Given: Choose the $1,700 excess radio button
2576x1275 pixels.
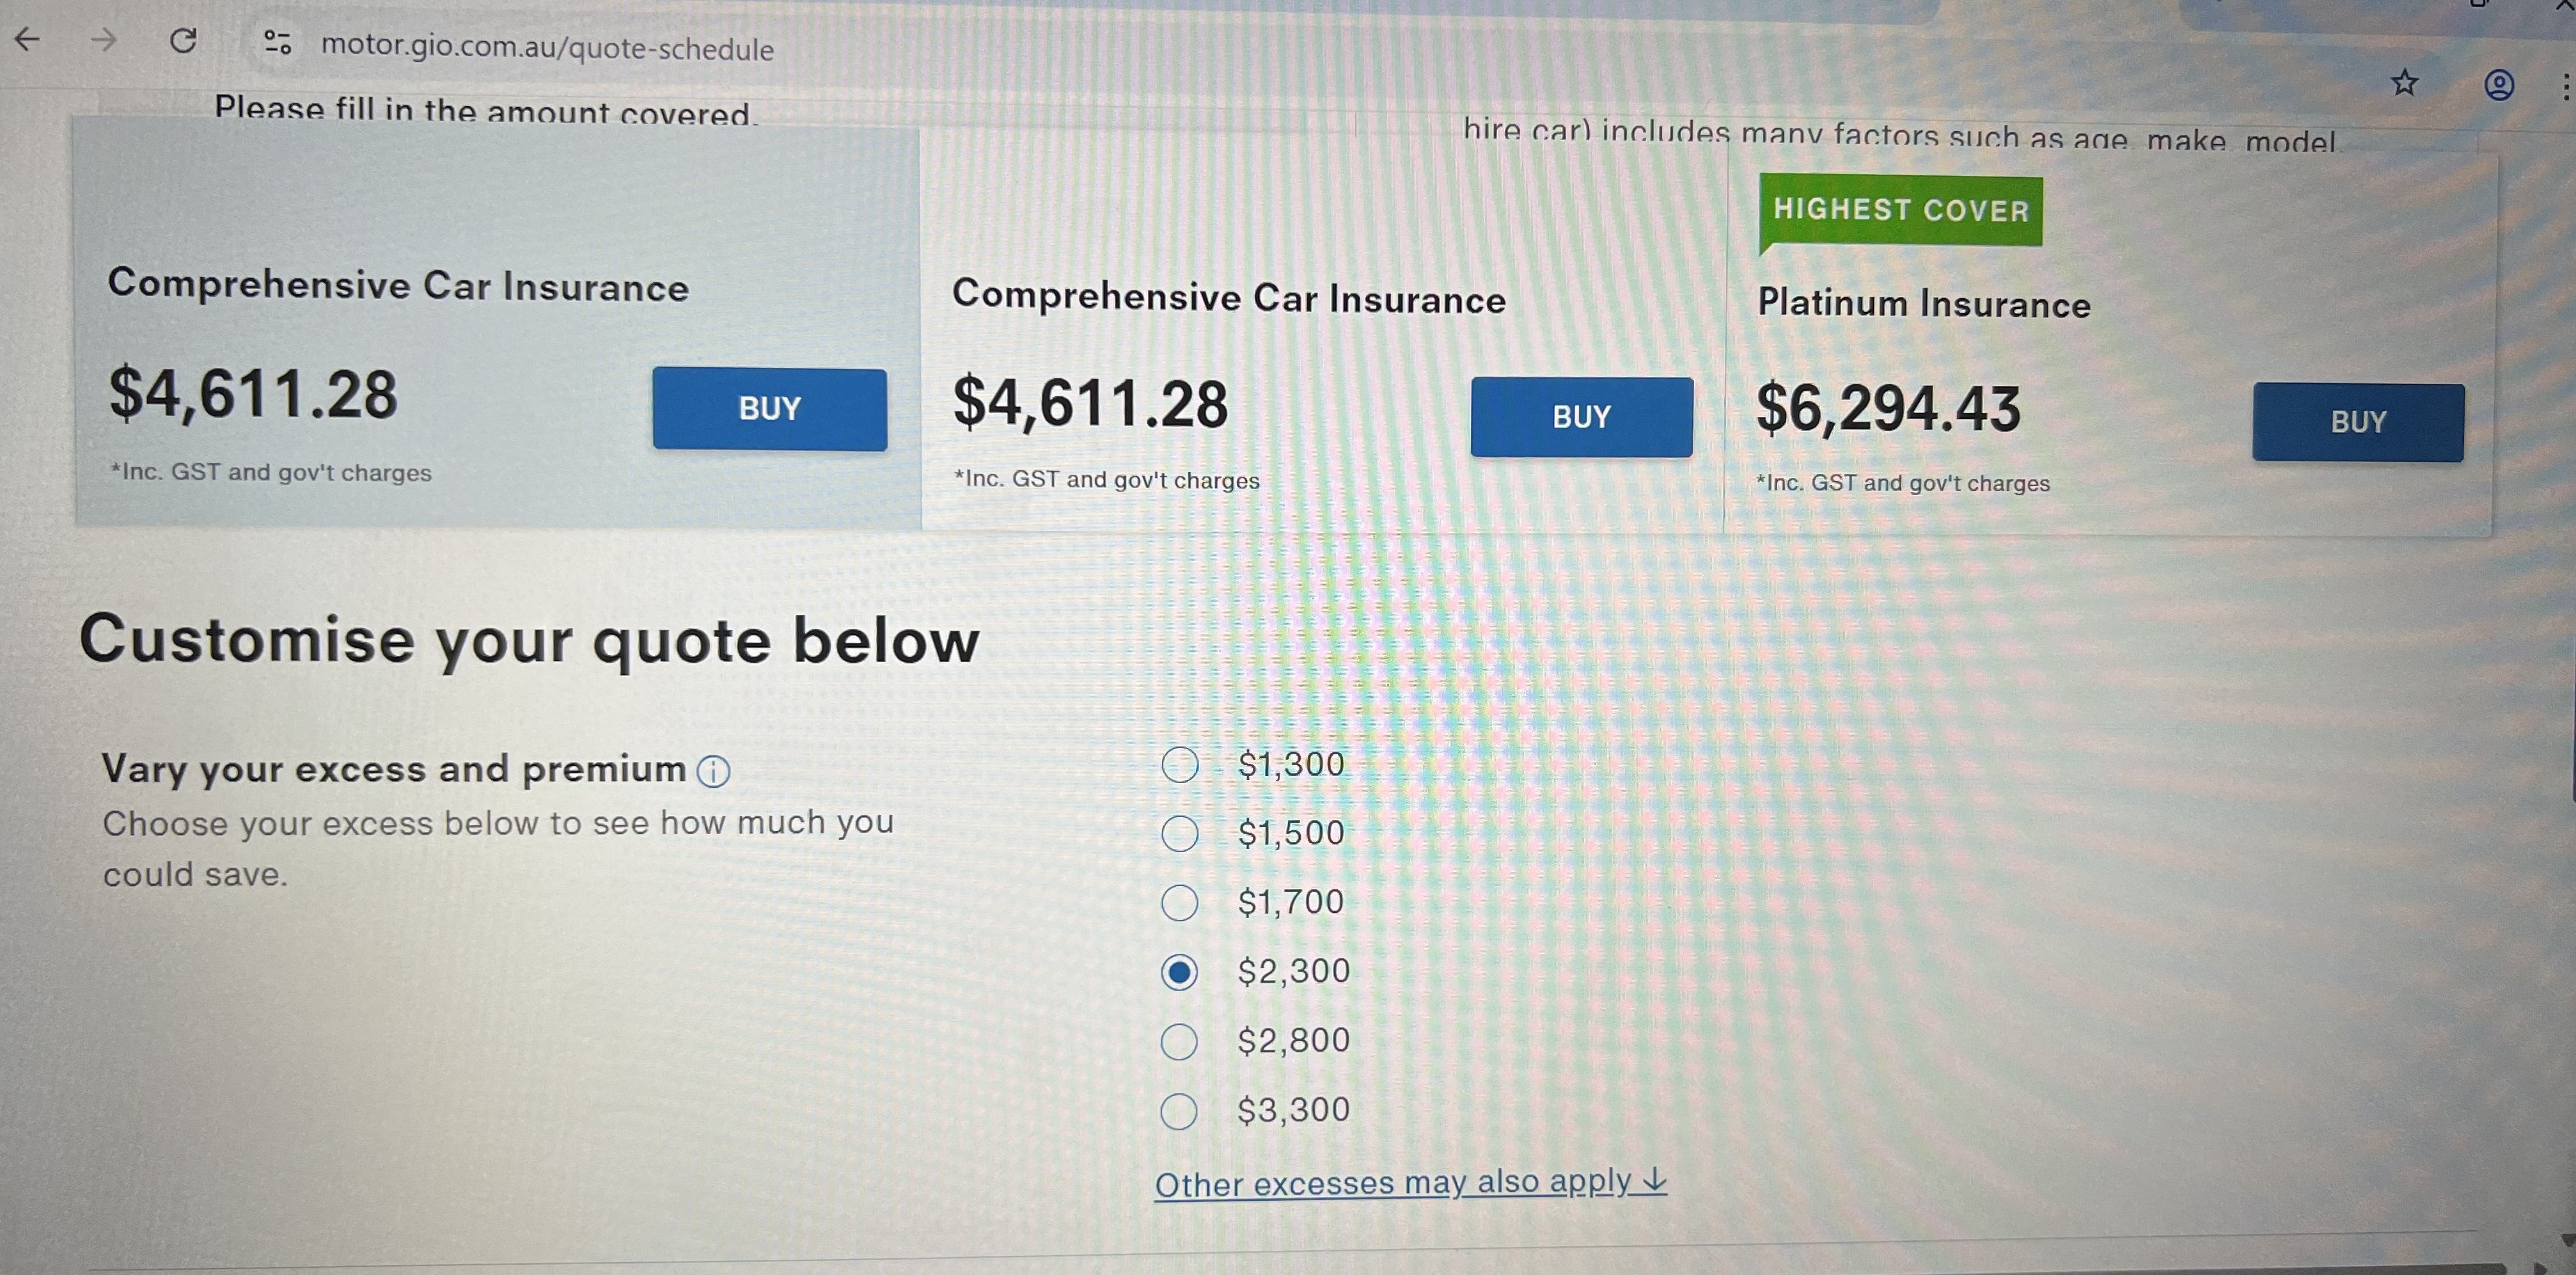Looking at the screenshot, I should coord(1180,902).
